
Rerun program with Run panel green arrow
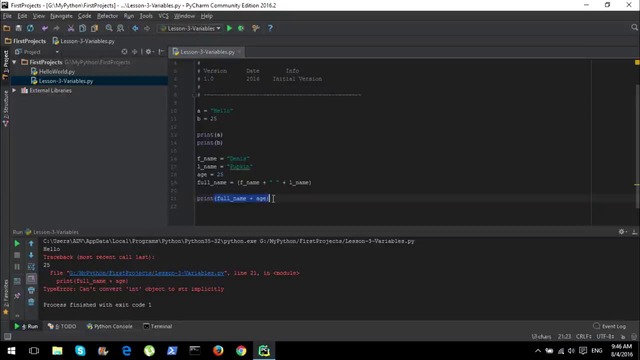pos(17,244)
